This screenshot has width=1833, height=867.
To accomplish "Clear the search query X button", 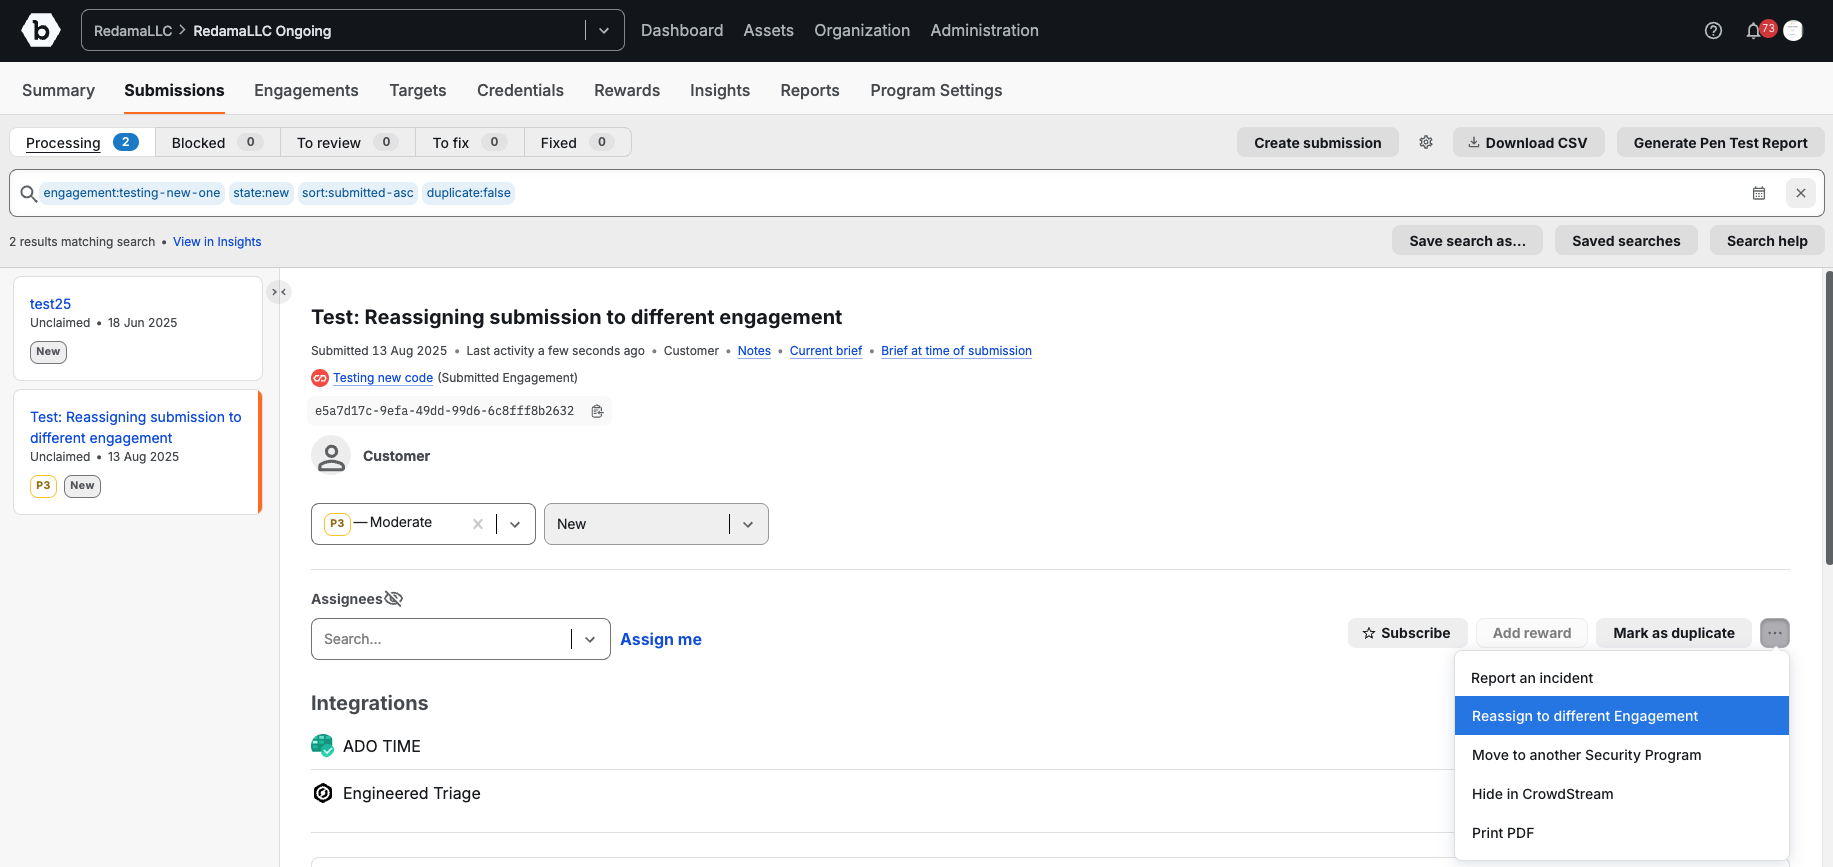I will pos(1800,193).
